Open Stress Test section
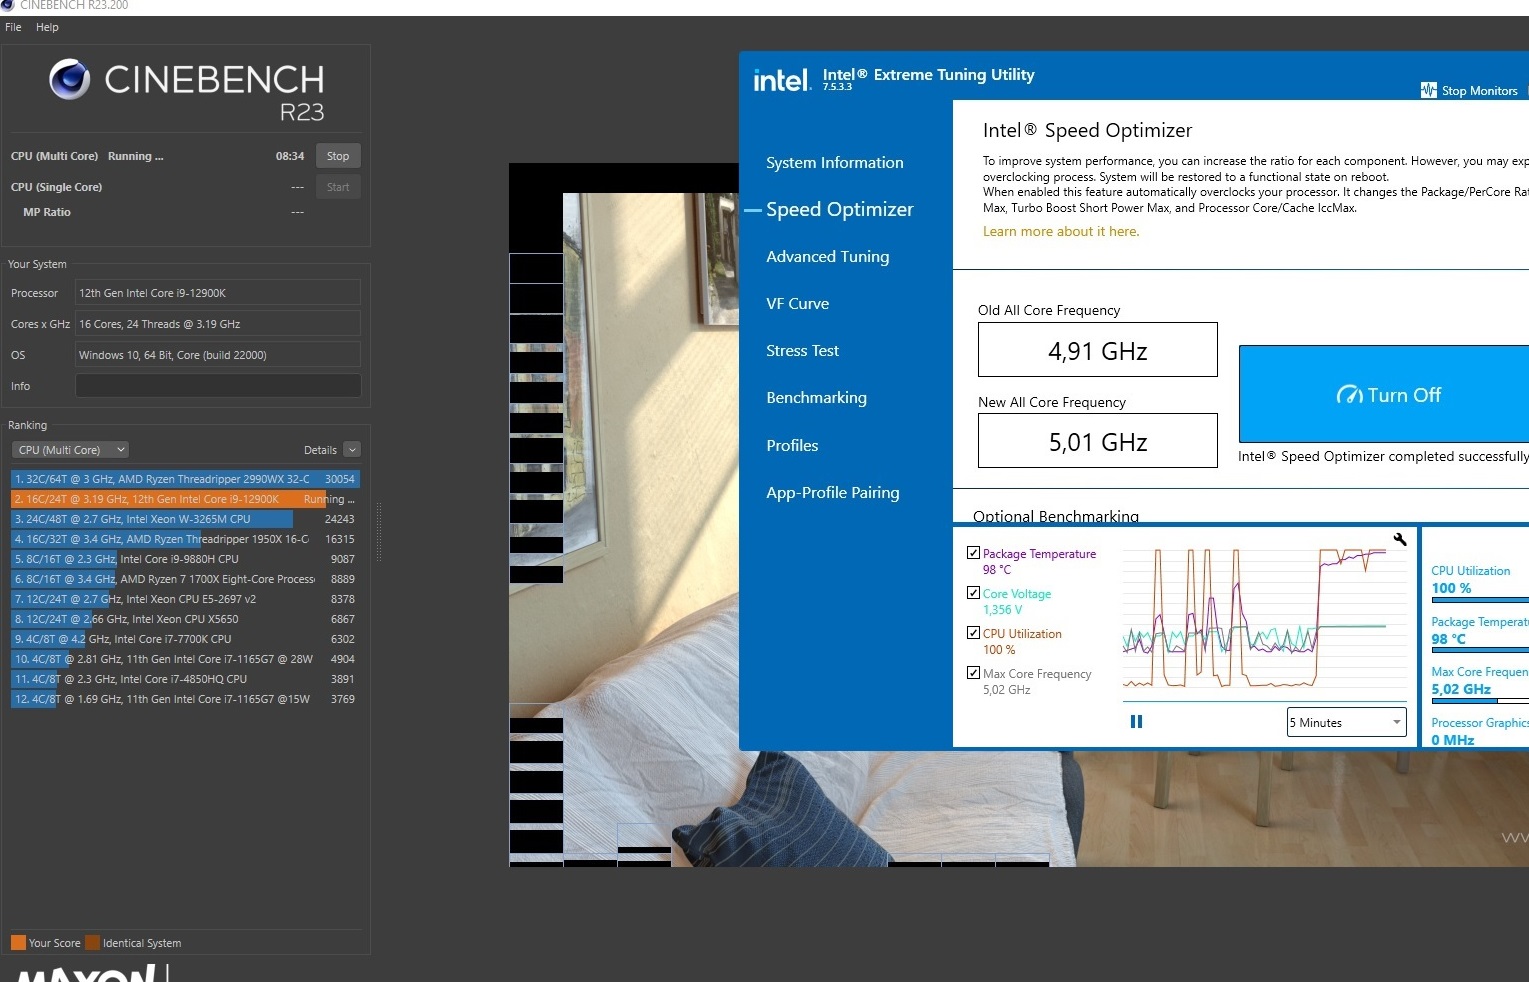Screen dimensions: 1529x982 click(802, 350)
